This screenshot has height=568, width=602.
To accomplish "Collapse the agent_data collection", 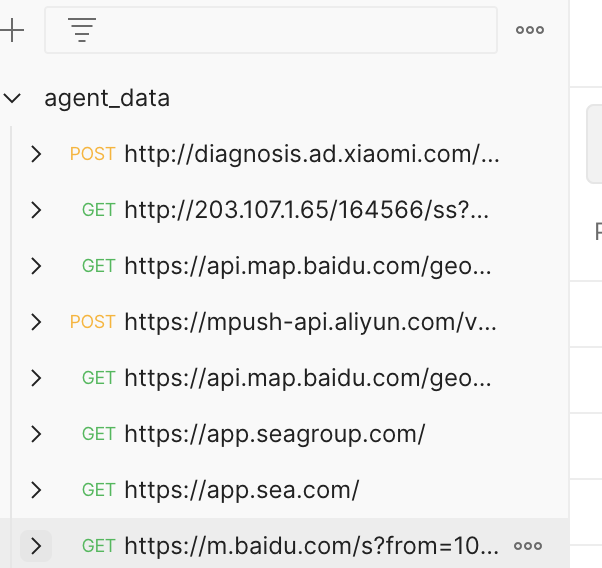I will pyautogui.click(x=13, y=98).
